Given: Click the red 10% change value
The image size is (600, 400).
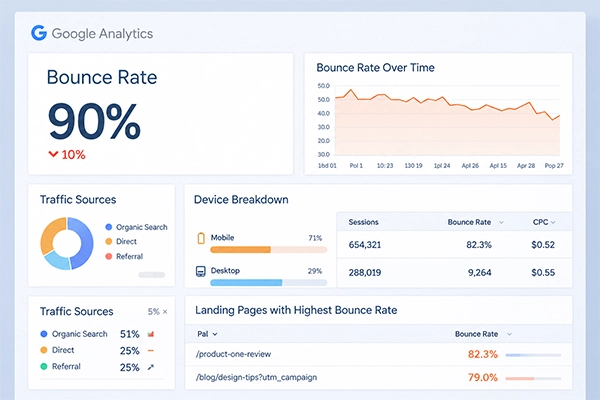Looking at the screenshot, I should (x=73, y=155).
